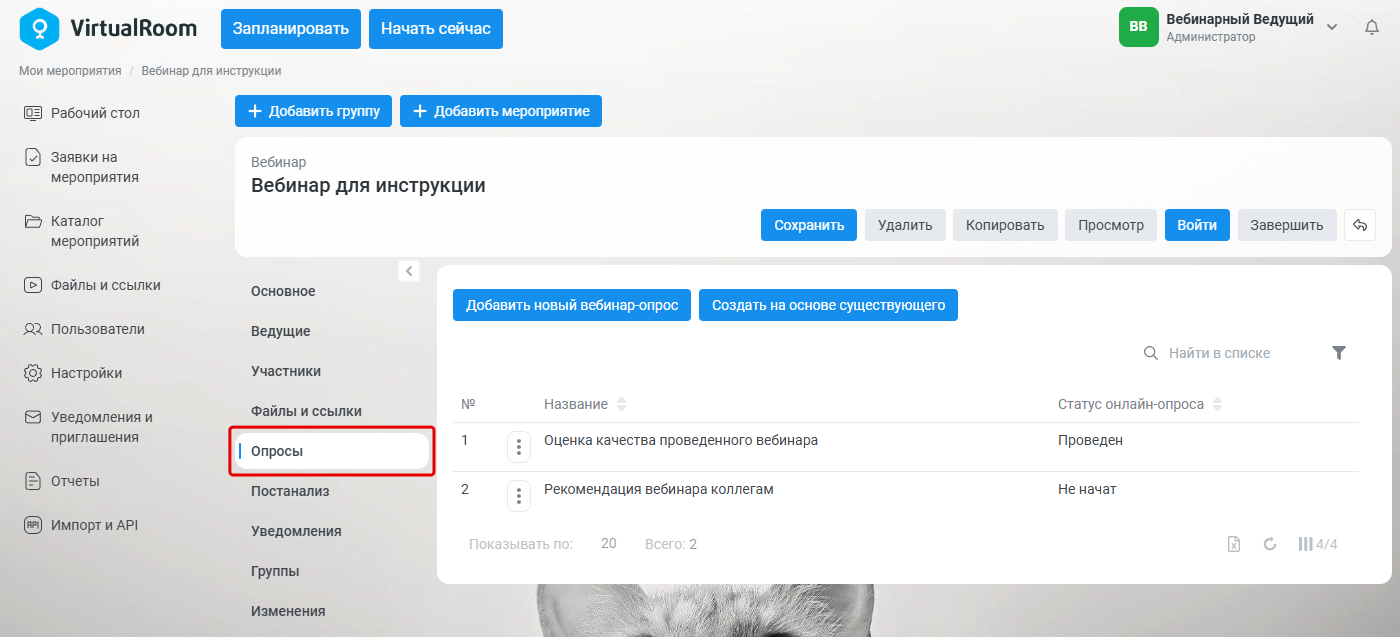Image resolution: width=1400 pixels, height=637 pixels.
Task: Click the Проведен status cell
Action: [x=1090, y=440]
